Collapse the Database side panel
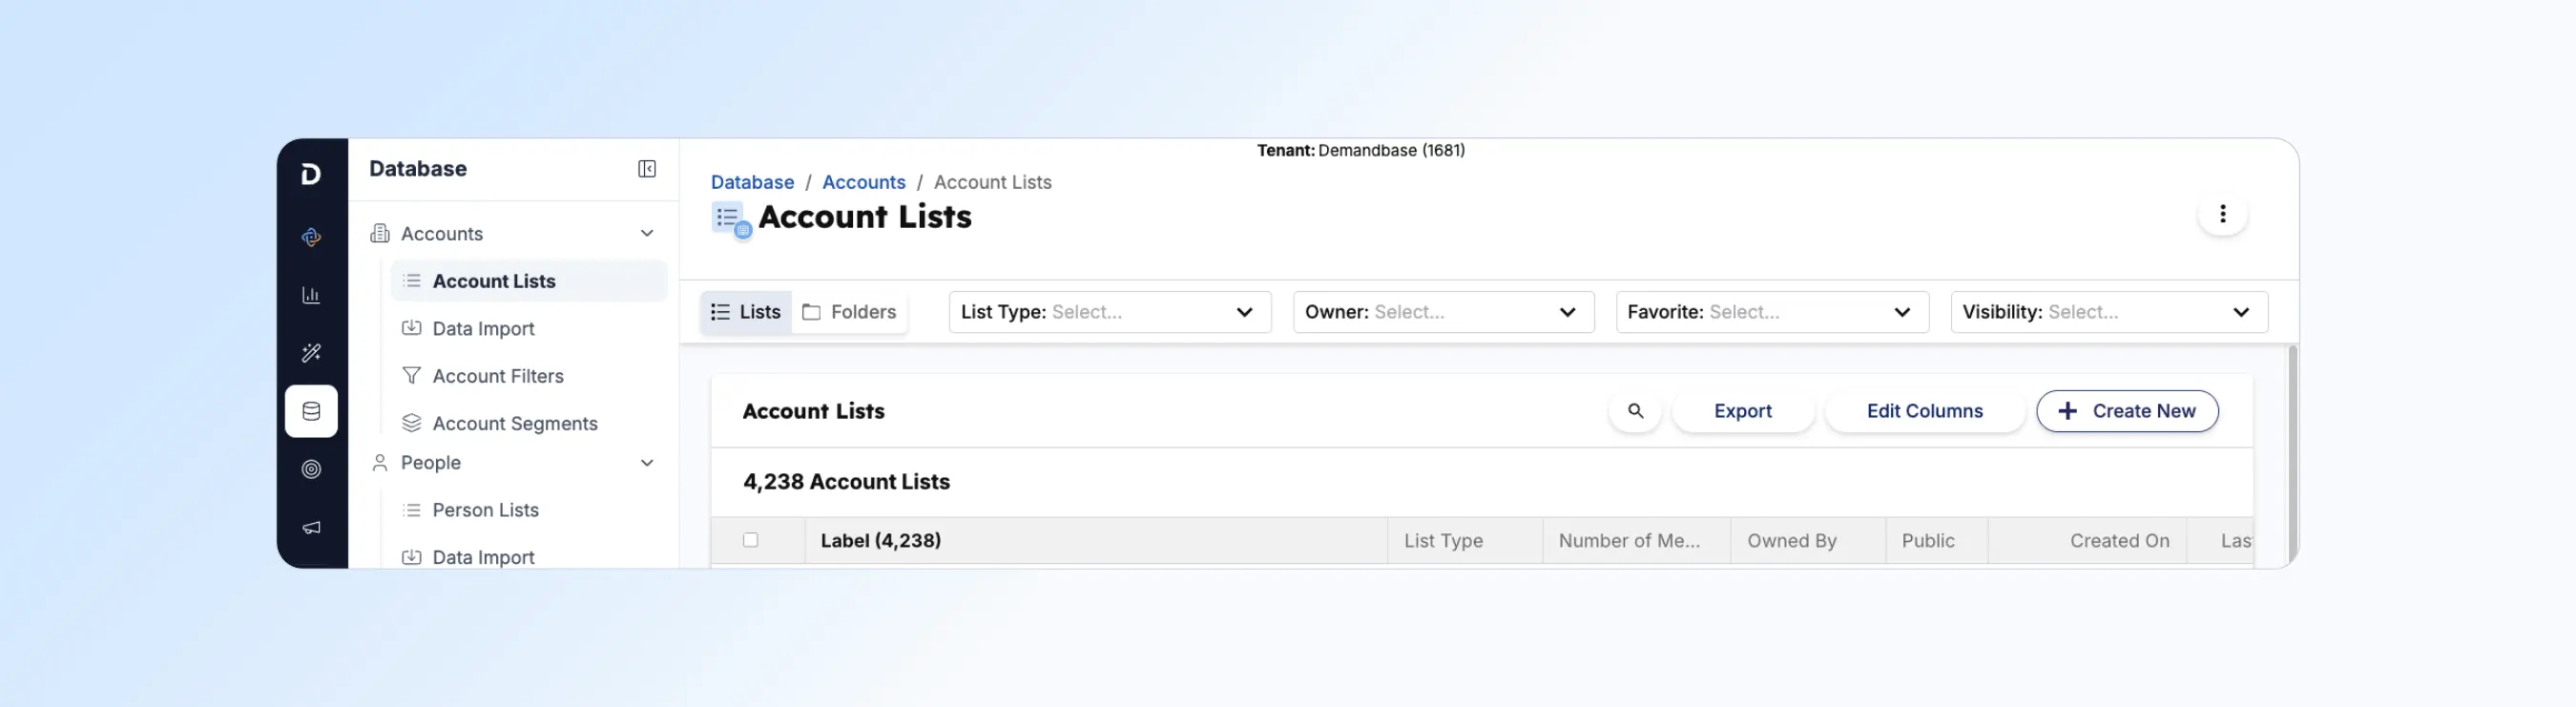This screenshot has width=2576, height=707. (x=647, y=169)
